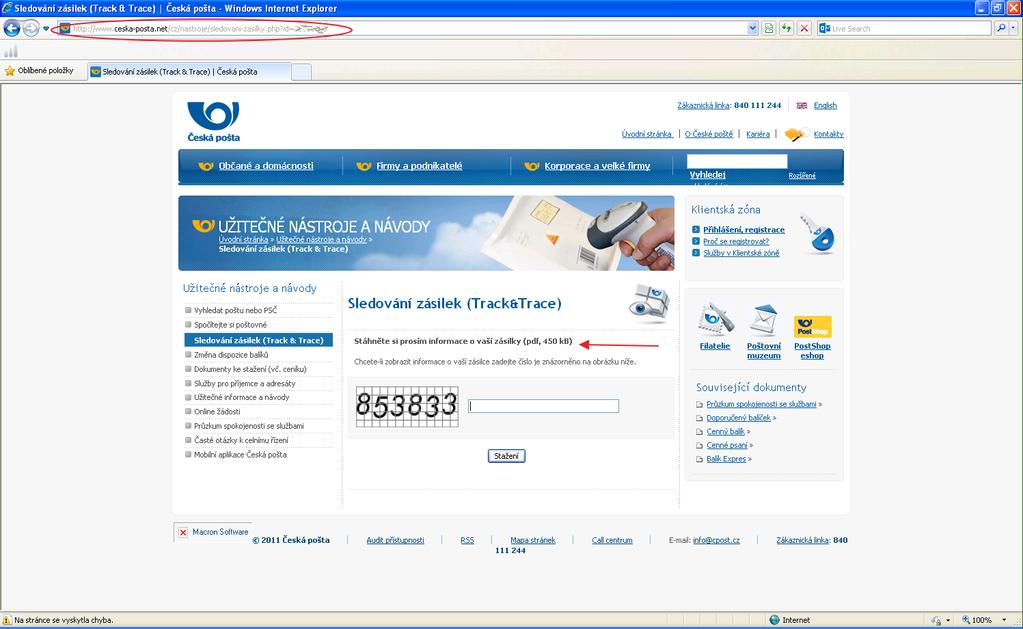Click the compatibility view icon

pyautogui.click(x=770, y=29)
